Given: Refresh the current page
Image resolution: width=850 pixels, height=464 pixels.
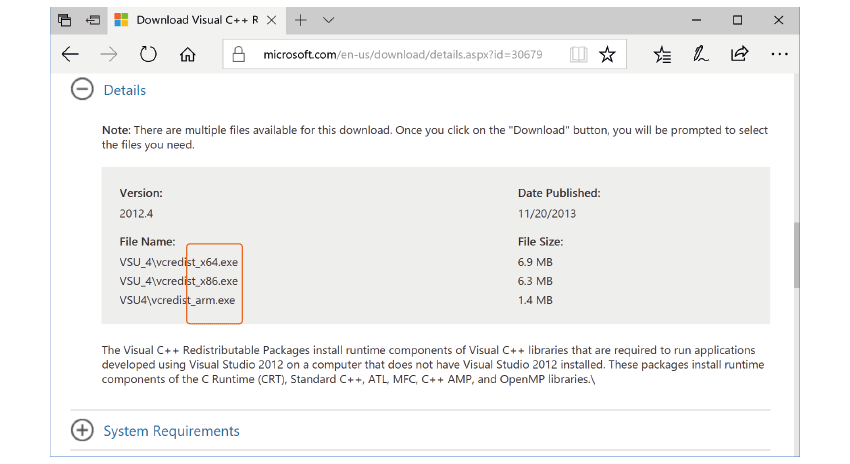Looking at the screenshot, I should 149,54.
